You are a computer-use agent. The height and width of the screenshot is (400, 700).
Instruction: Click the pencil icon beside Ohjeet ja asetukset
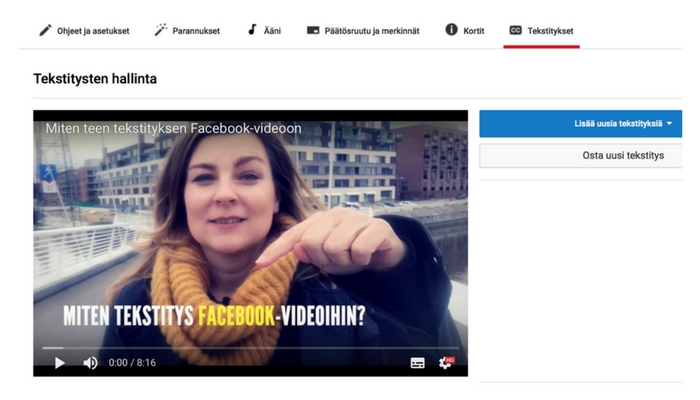45,30
